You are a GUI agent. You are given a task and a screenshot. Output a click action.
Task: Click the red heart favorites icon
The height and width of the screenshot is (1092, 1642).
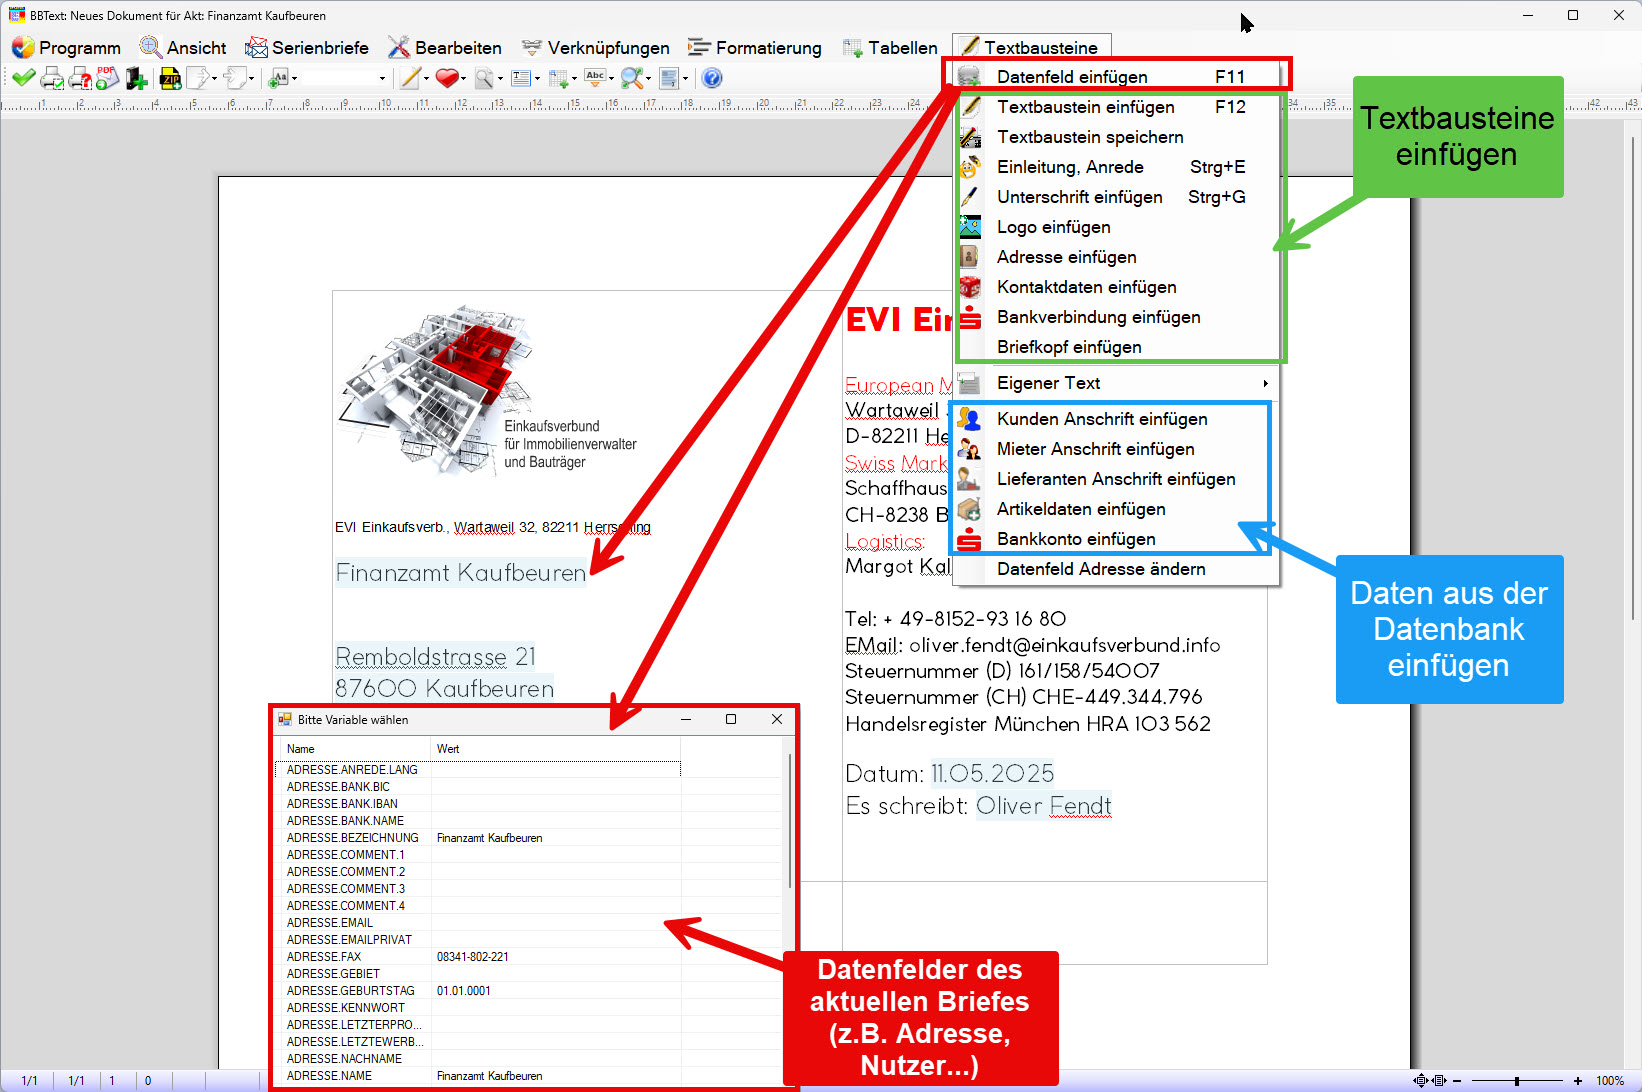447,78
